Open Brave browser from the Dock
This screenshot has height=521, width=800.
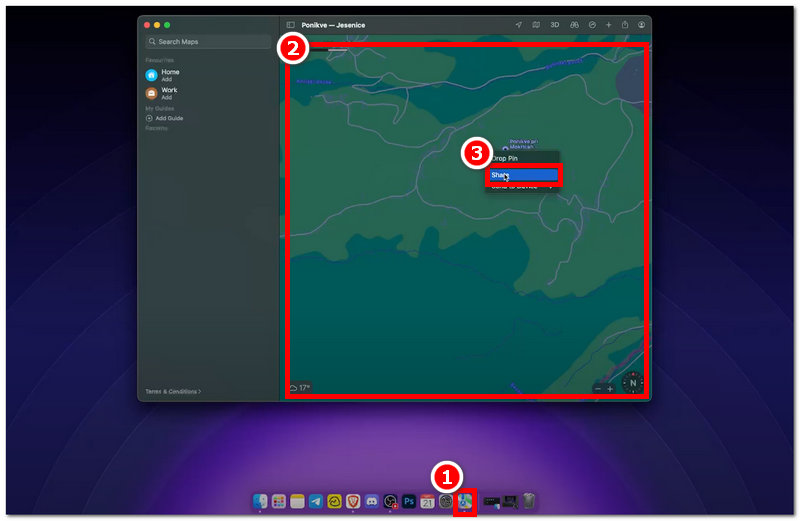[x=353, y=502]
